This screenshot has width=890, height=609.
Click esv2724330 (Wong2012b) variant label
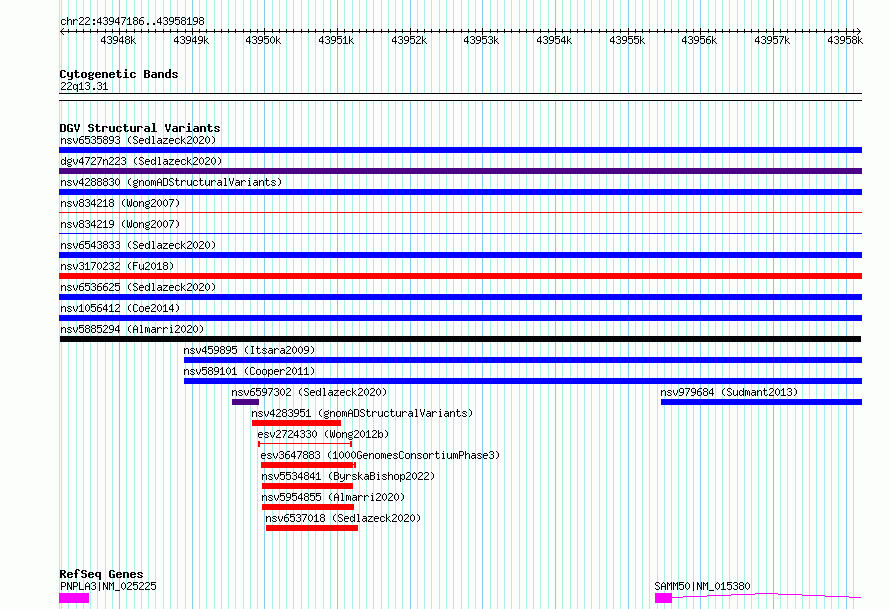(x=323, y=434)
